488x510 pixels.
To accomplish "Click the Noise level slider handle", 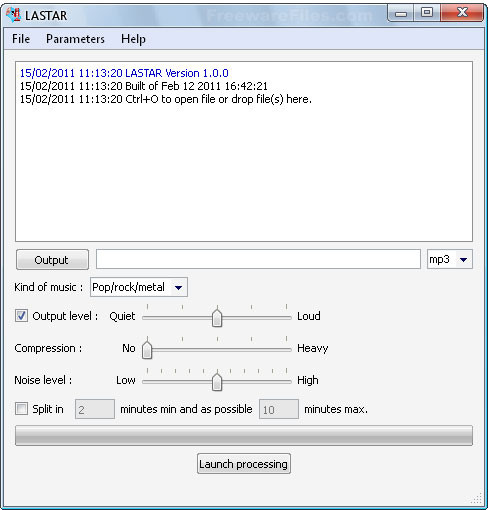I will click(217, 382).
